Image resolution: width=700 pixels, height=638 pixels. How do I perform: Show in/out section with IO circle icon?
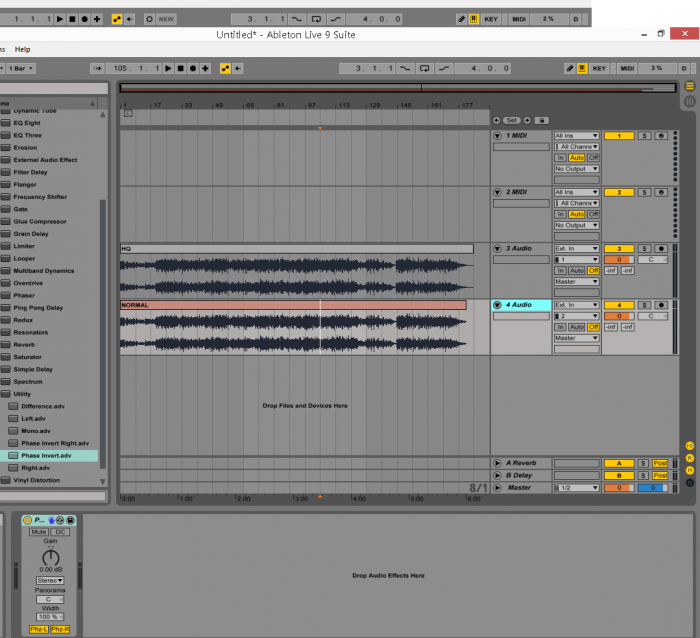[690, 446]
